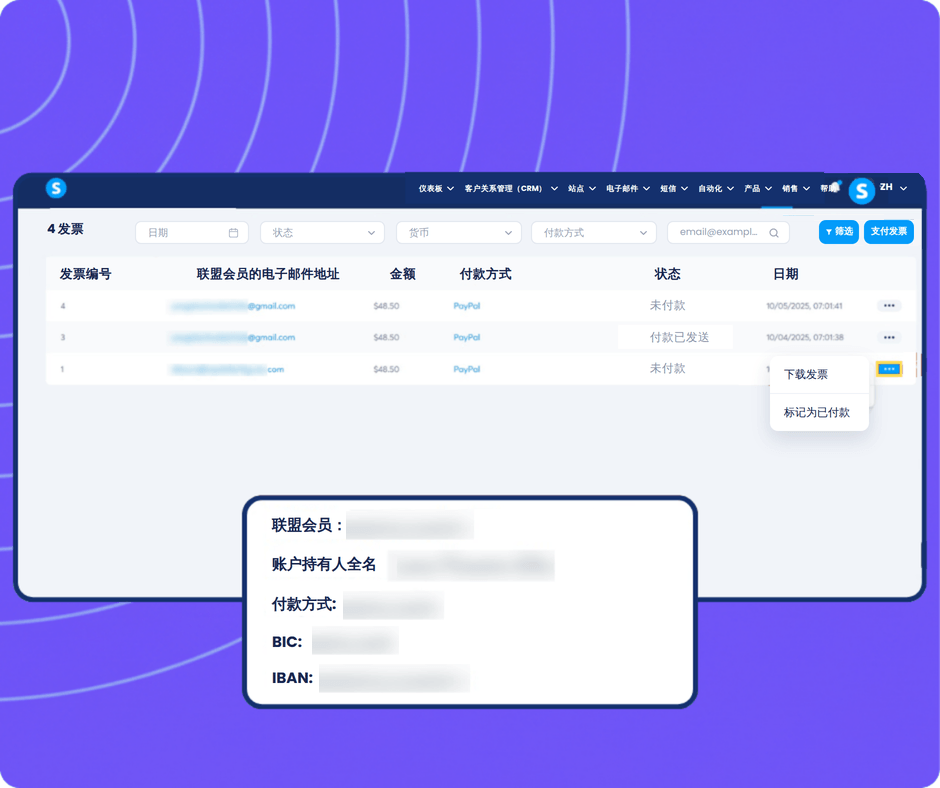This screenshot has height=788, width=940.
Task: Expand the 产品 dropdown in the navbar
Action: coord(758,188)
